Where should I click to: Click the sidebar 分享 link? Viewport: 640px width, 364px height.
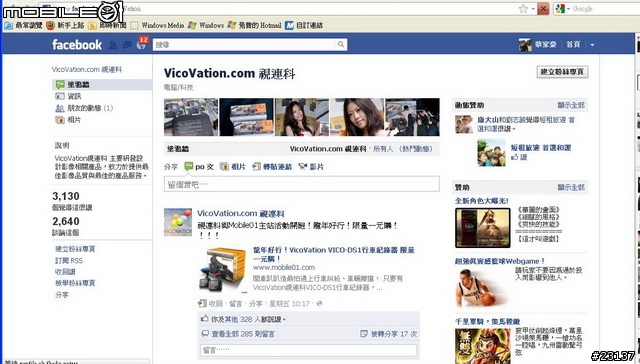[x=62, y=295]
